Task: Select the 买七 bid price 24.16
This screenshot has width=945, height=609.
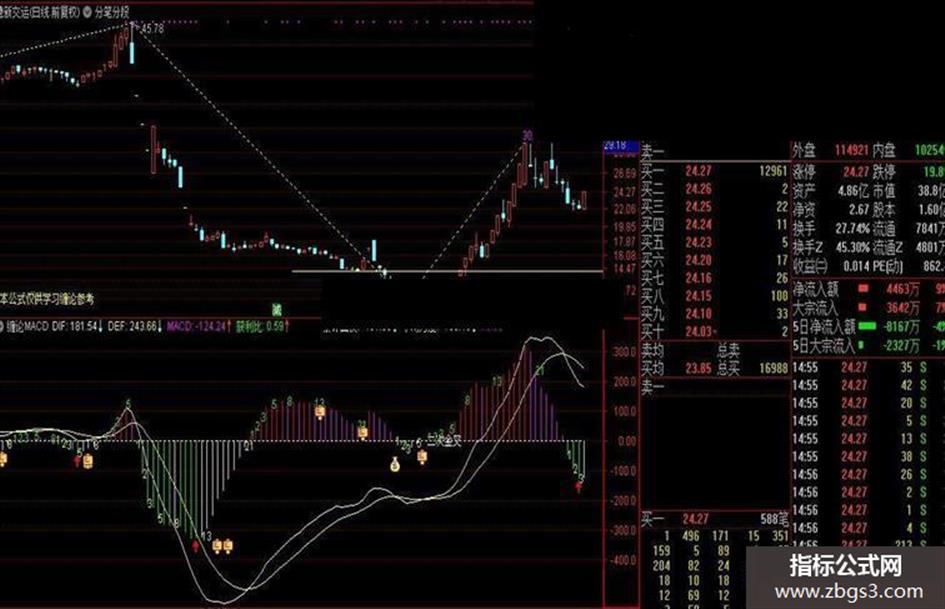Action: (x=698, y=278)
